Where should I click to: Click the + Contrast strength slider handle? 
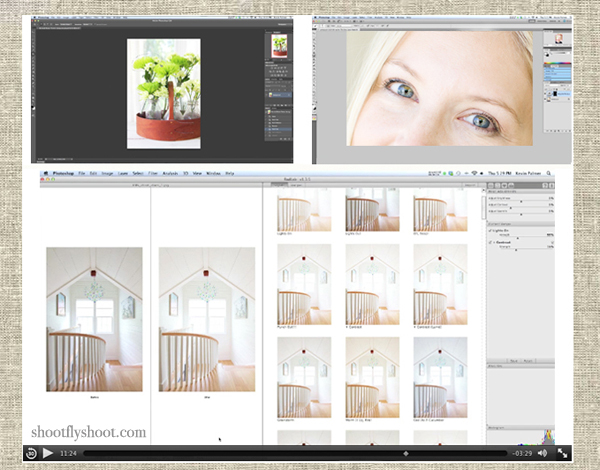516,250
